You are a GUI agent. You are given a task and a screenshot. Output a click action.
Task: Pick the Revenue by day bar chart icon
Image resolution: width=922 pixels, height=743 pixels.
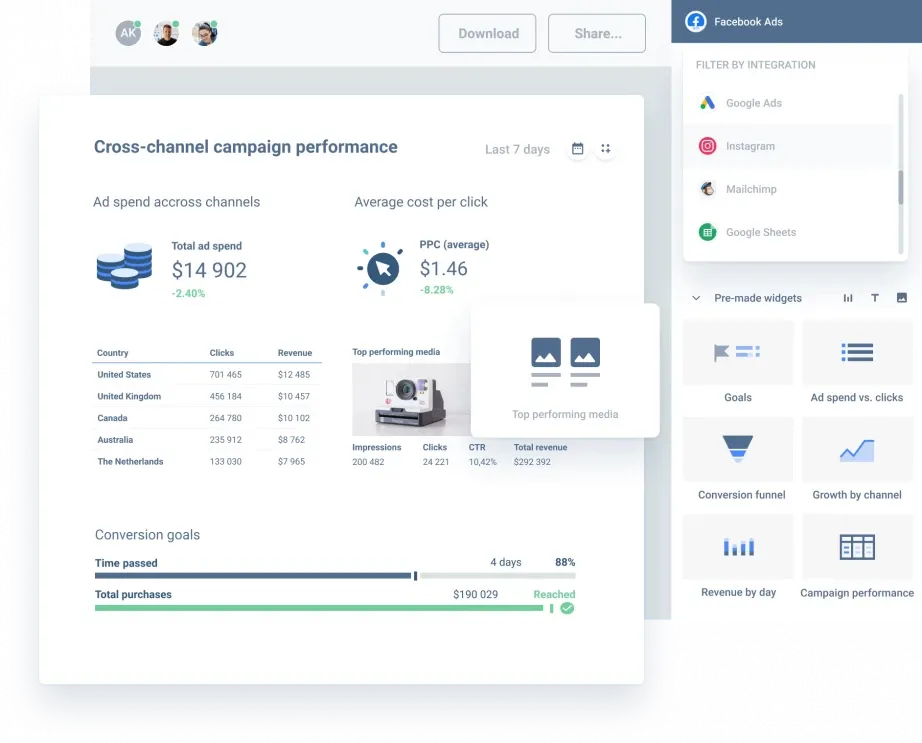tap(737, 546)
